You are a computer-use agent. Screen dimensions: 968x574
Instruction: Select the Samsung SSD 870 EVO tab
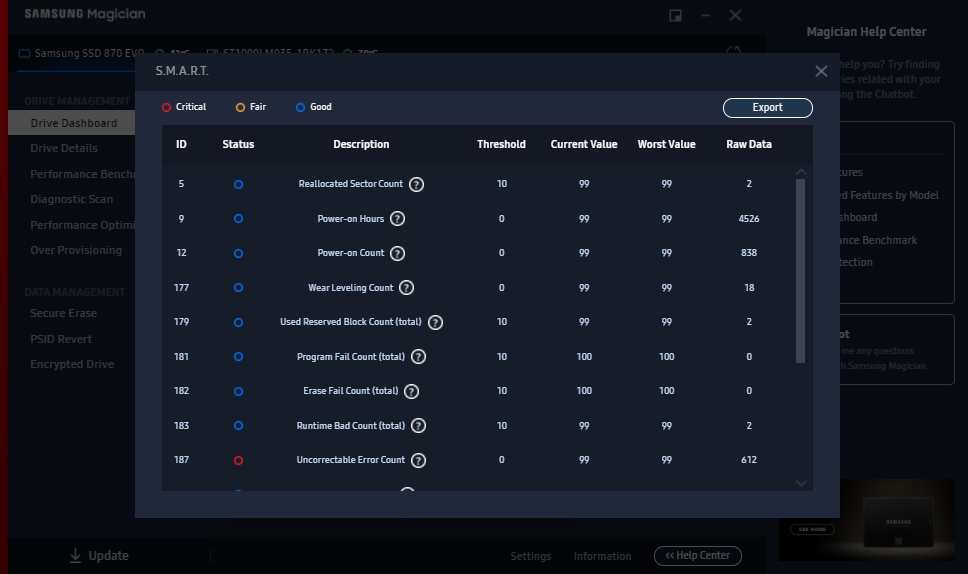[x=81, y=53]
